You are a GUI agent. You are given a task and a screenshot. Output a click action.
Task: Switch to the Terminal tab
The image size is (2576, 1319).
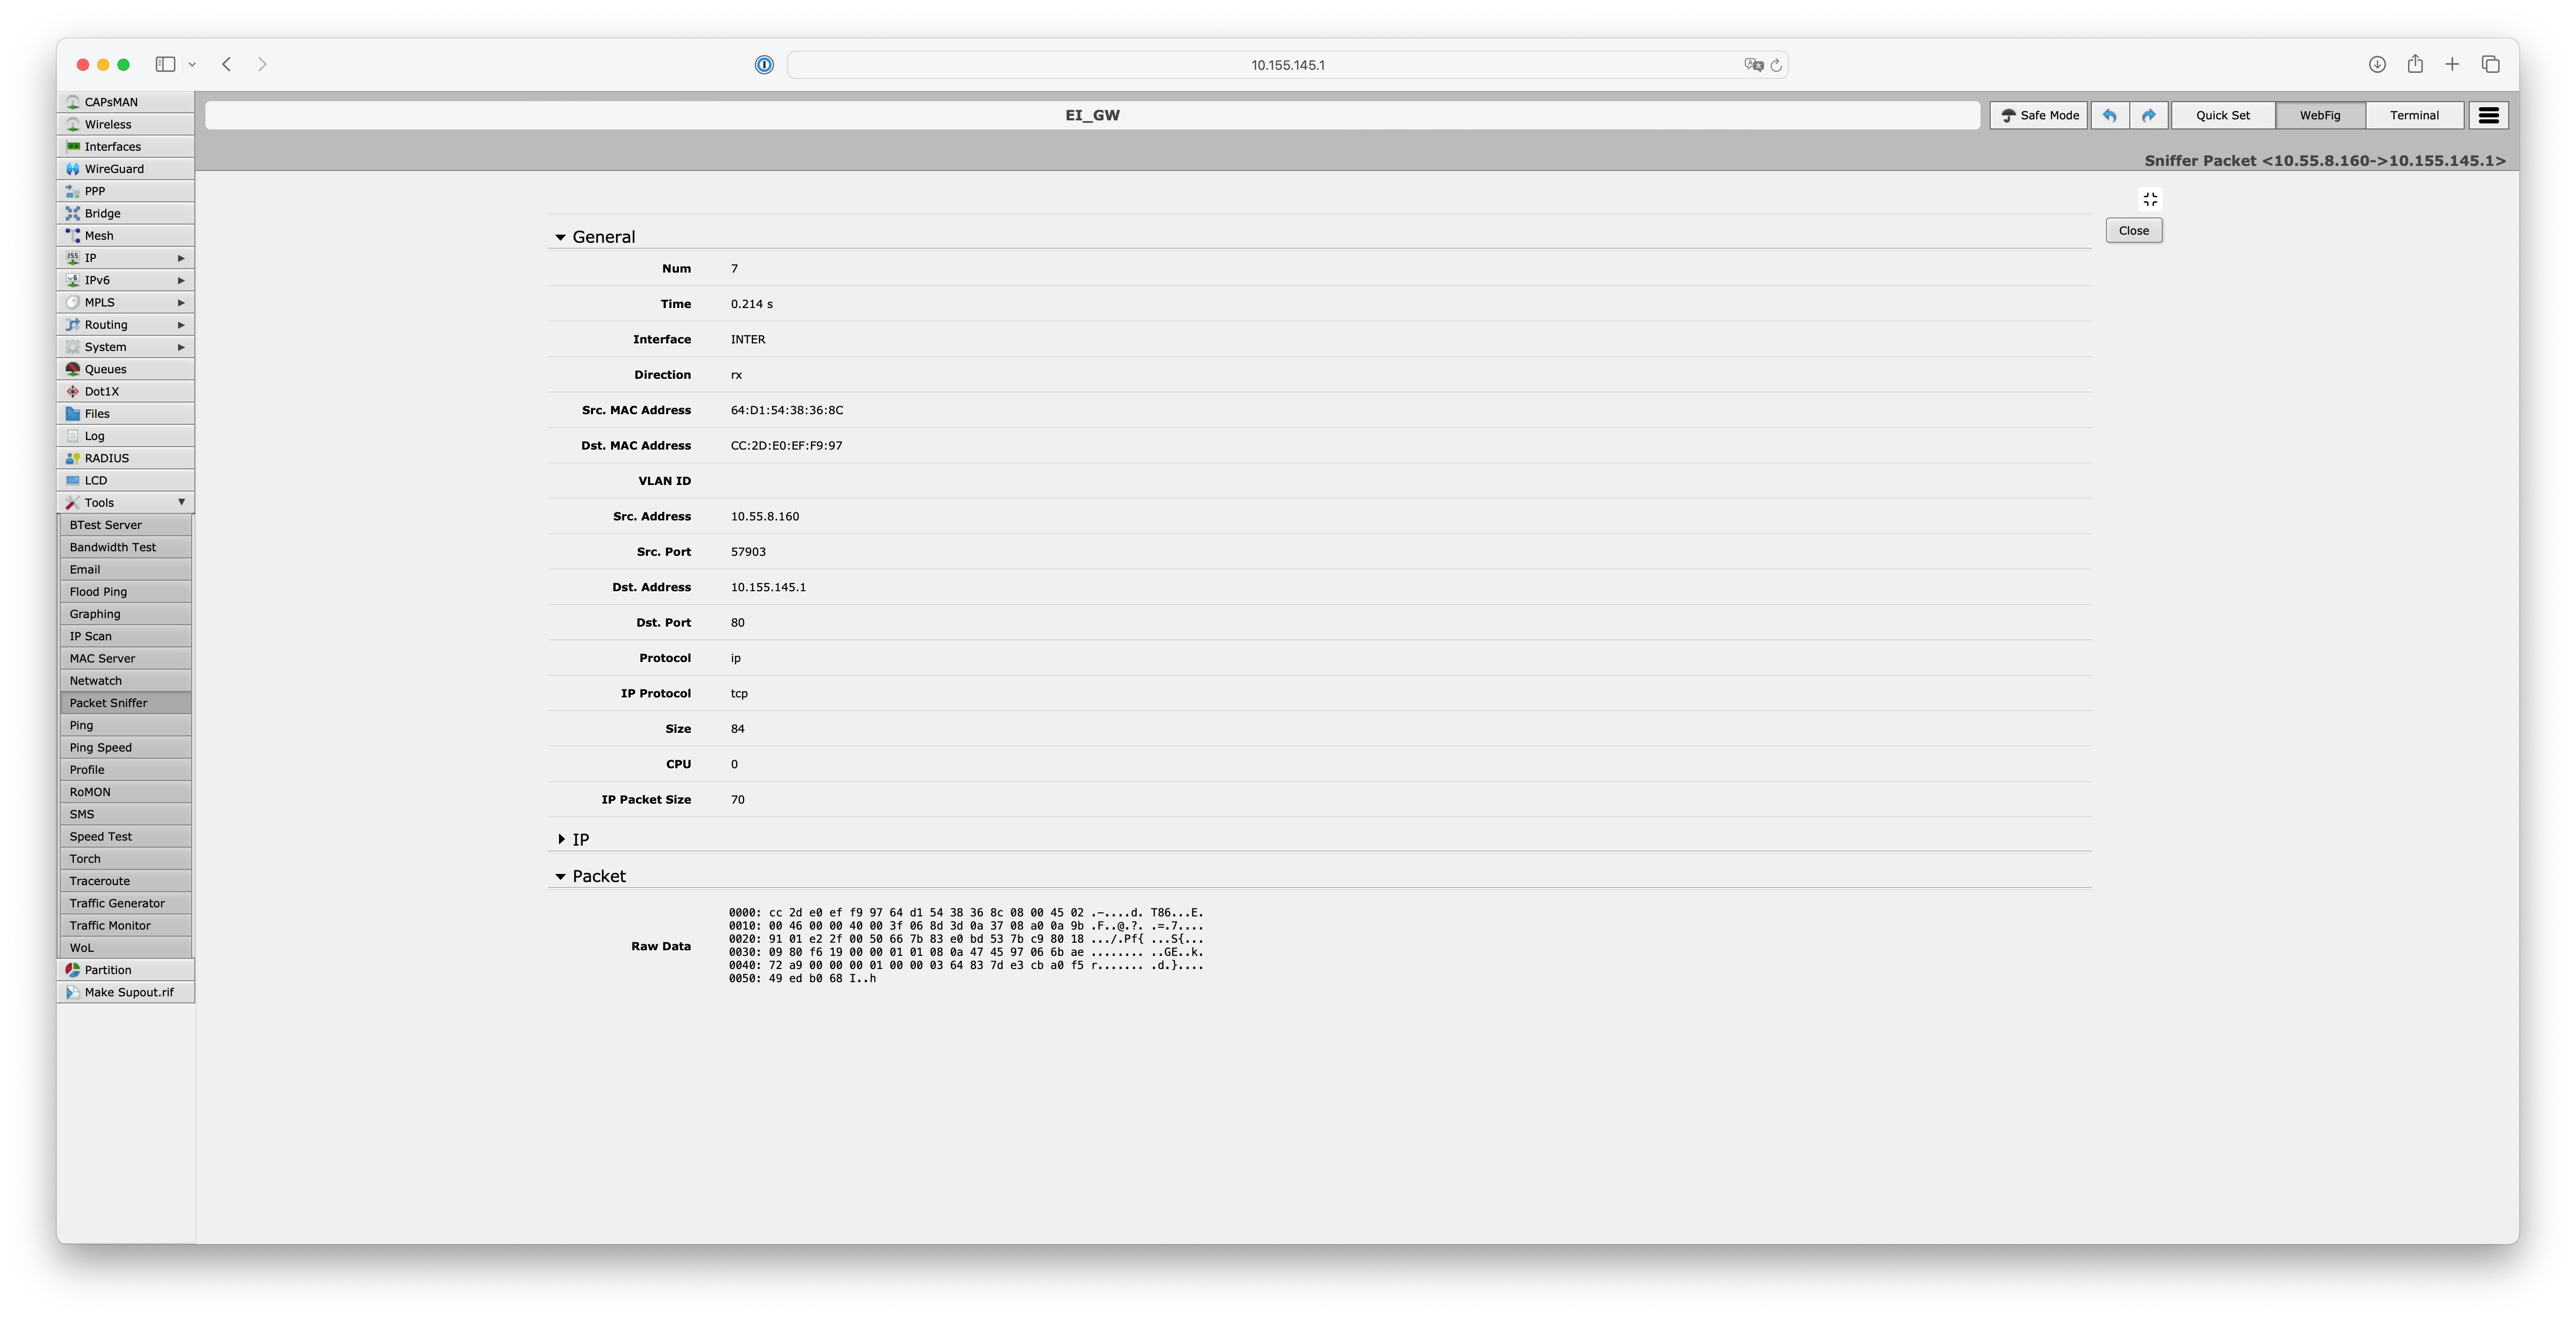[2414, 115]
